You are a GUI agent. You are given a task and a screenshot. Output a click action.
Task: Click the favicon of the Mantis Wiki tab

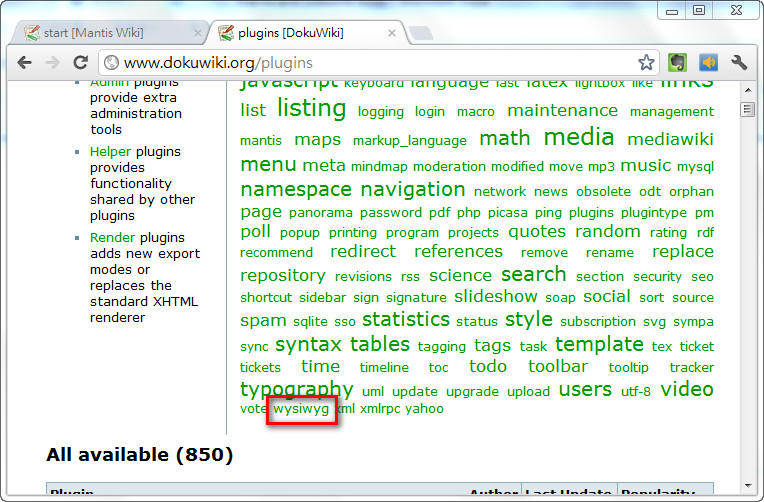pos(32,33)
